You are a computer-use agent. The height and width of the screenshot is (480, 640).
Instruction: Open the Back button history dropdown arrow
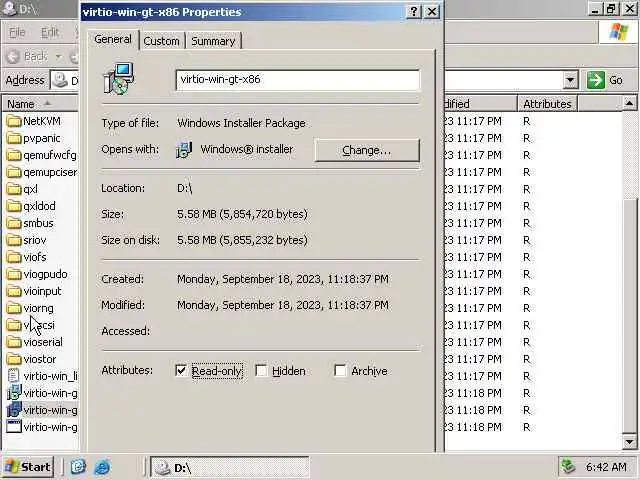coord(59,57)
